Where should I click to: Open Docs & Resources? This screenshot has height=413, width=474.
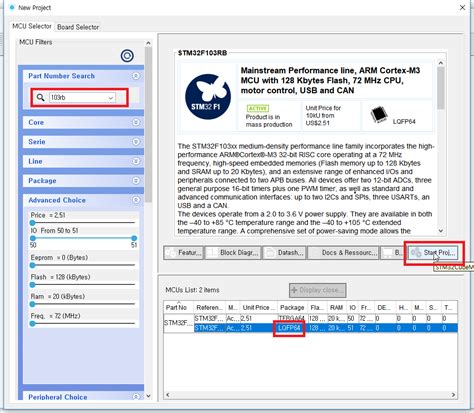pyautogui.click(x=343, y=253)
